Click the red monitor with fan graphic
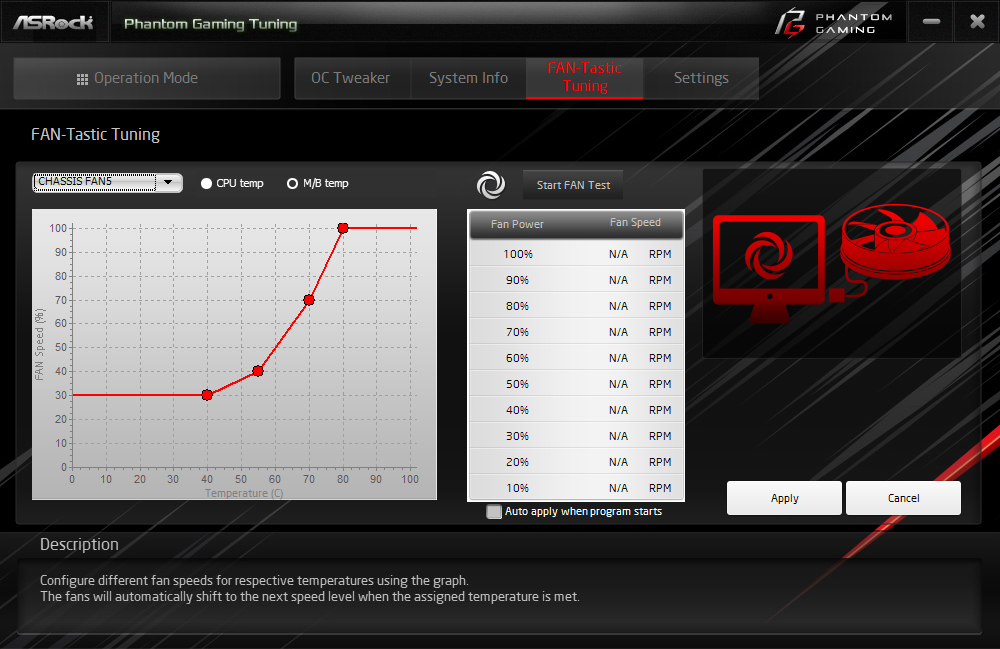 tap(769, 268)
